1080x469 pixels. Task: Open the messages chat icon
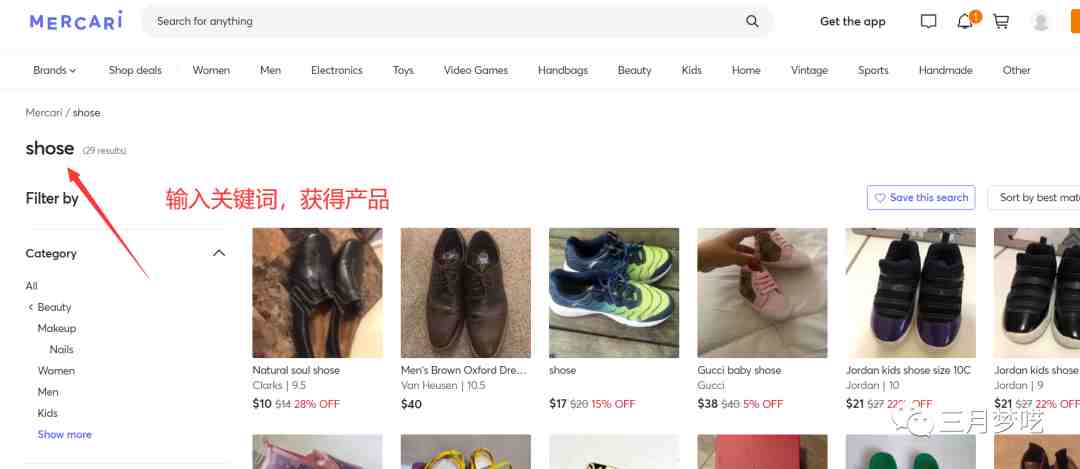928,21
